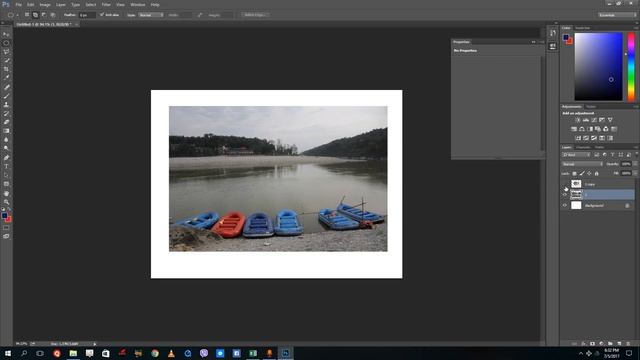
Task: Open the File menu
Action: coord(18,4)
